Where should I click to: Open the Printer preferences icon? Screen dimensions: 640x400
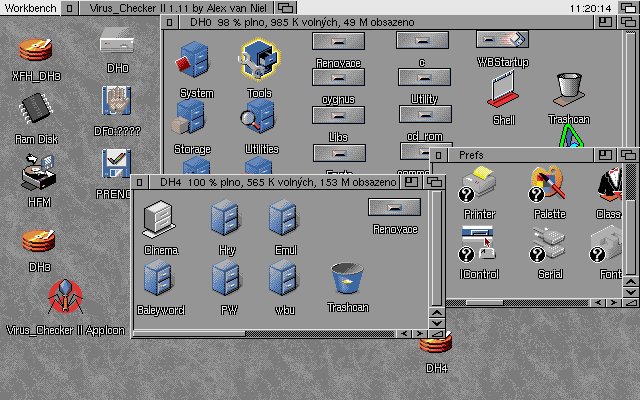click(480, 185)
